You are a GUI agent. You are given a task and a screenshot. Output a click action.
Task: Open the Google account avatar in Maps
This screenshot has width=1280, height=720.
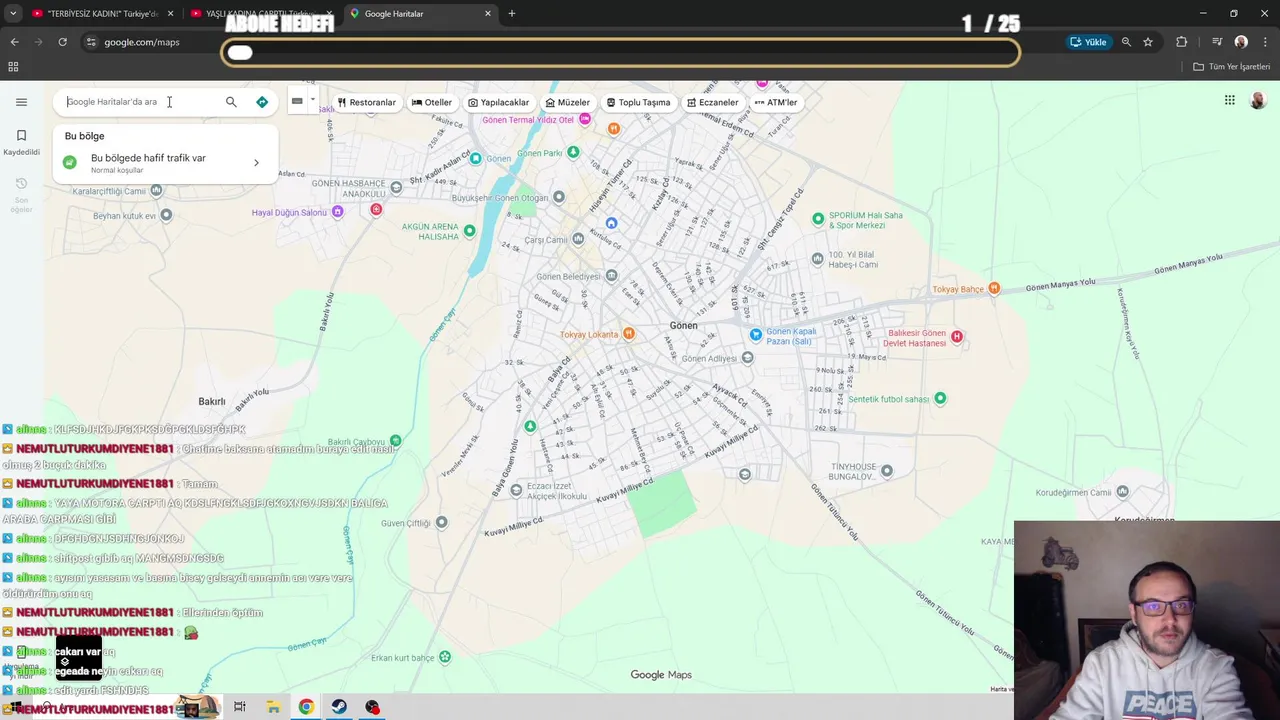tap(1258, 100)
